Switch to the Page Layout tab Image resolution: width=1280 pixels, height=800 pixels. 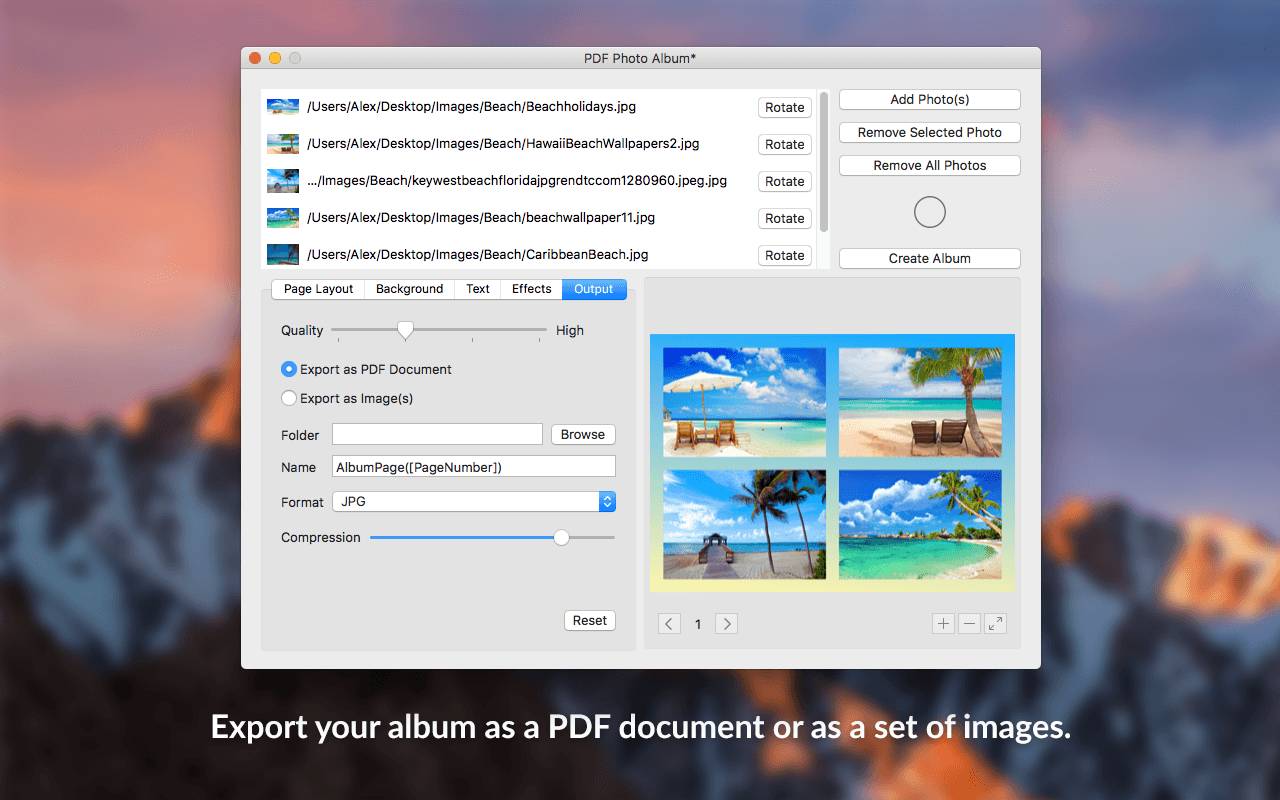coord(317,289)
